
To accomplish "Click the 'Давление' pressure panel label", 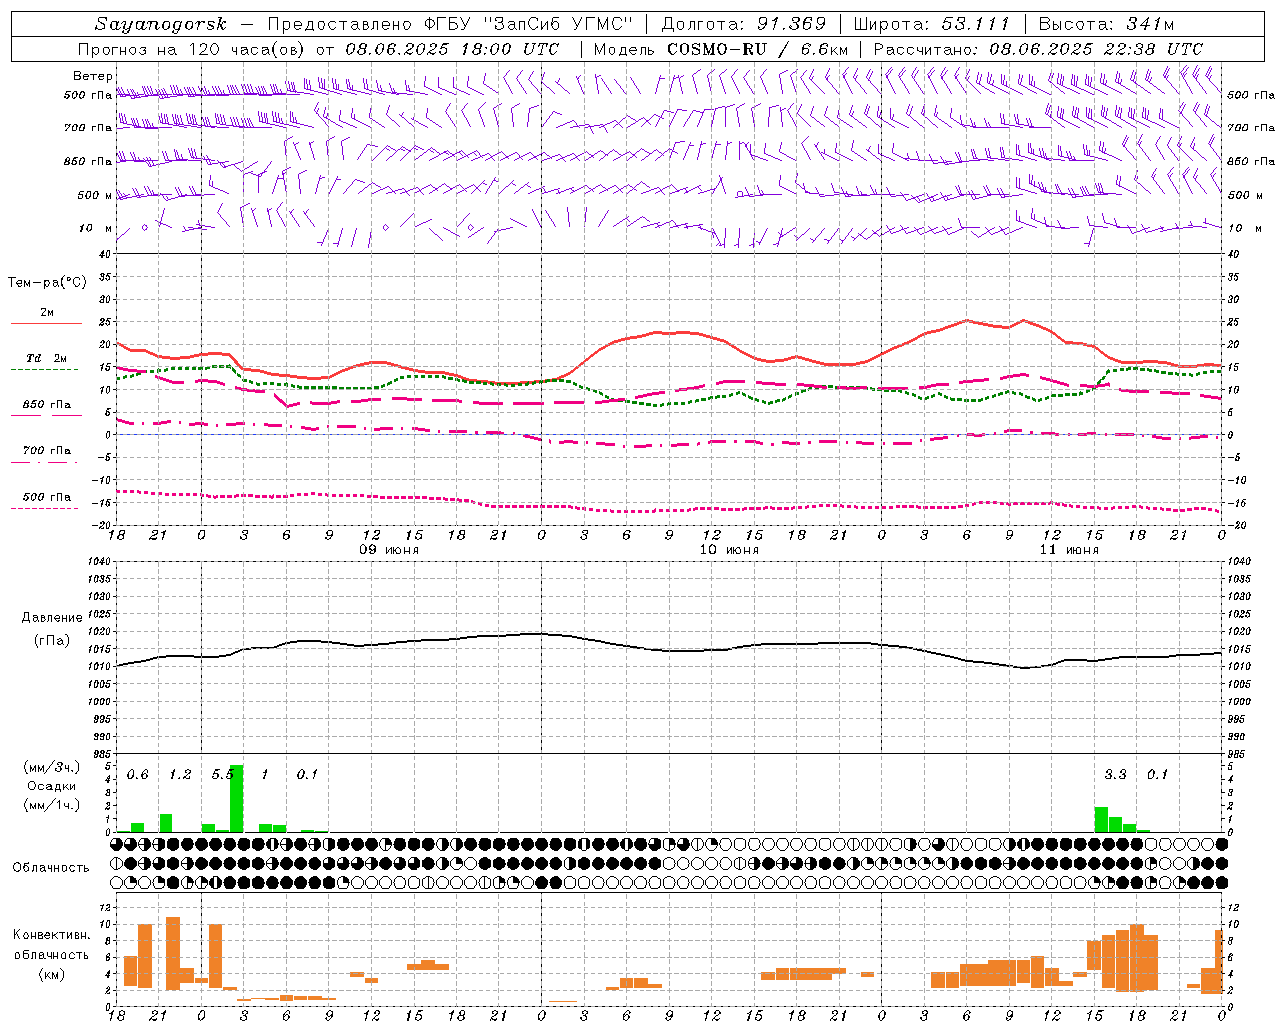I will pos(52,618).
